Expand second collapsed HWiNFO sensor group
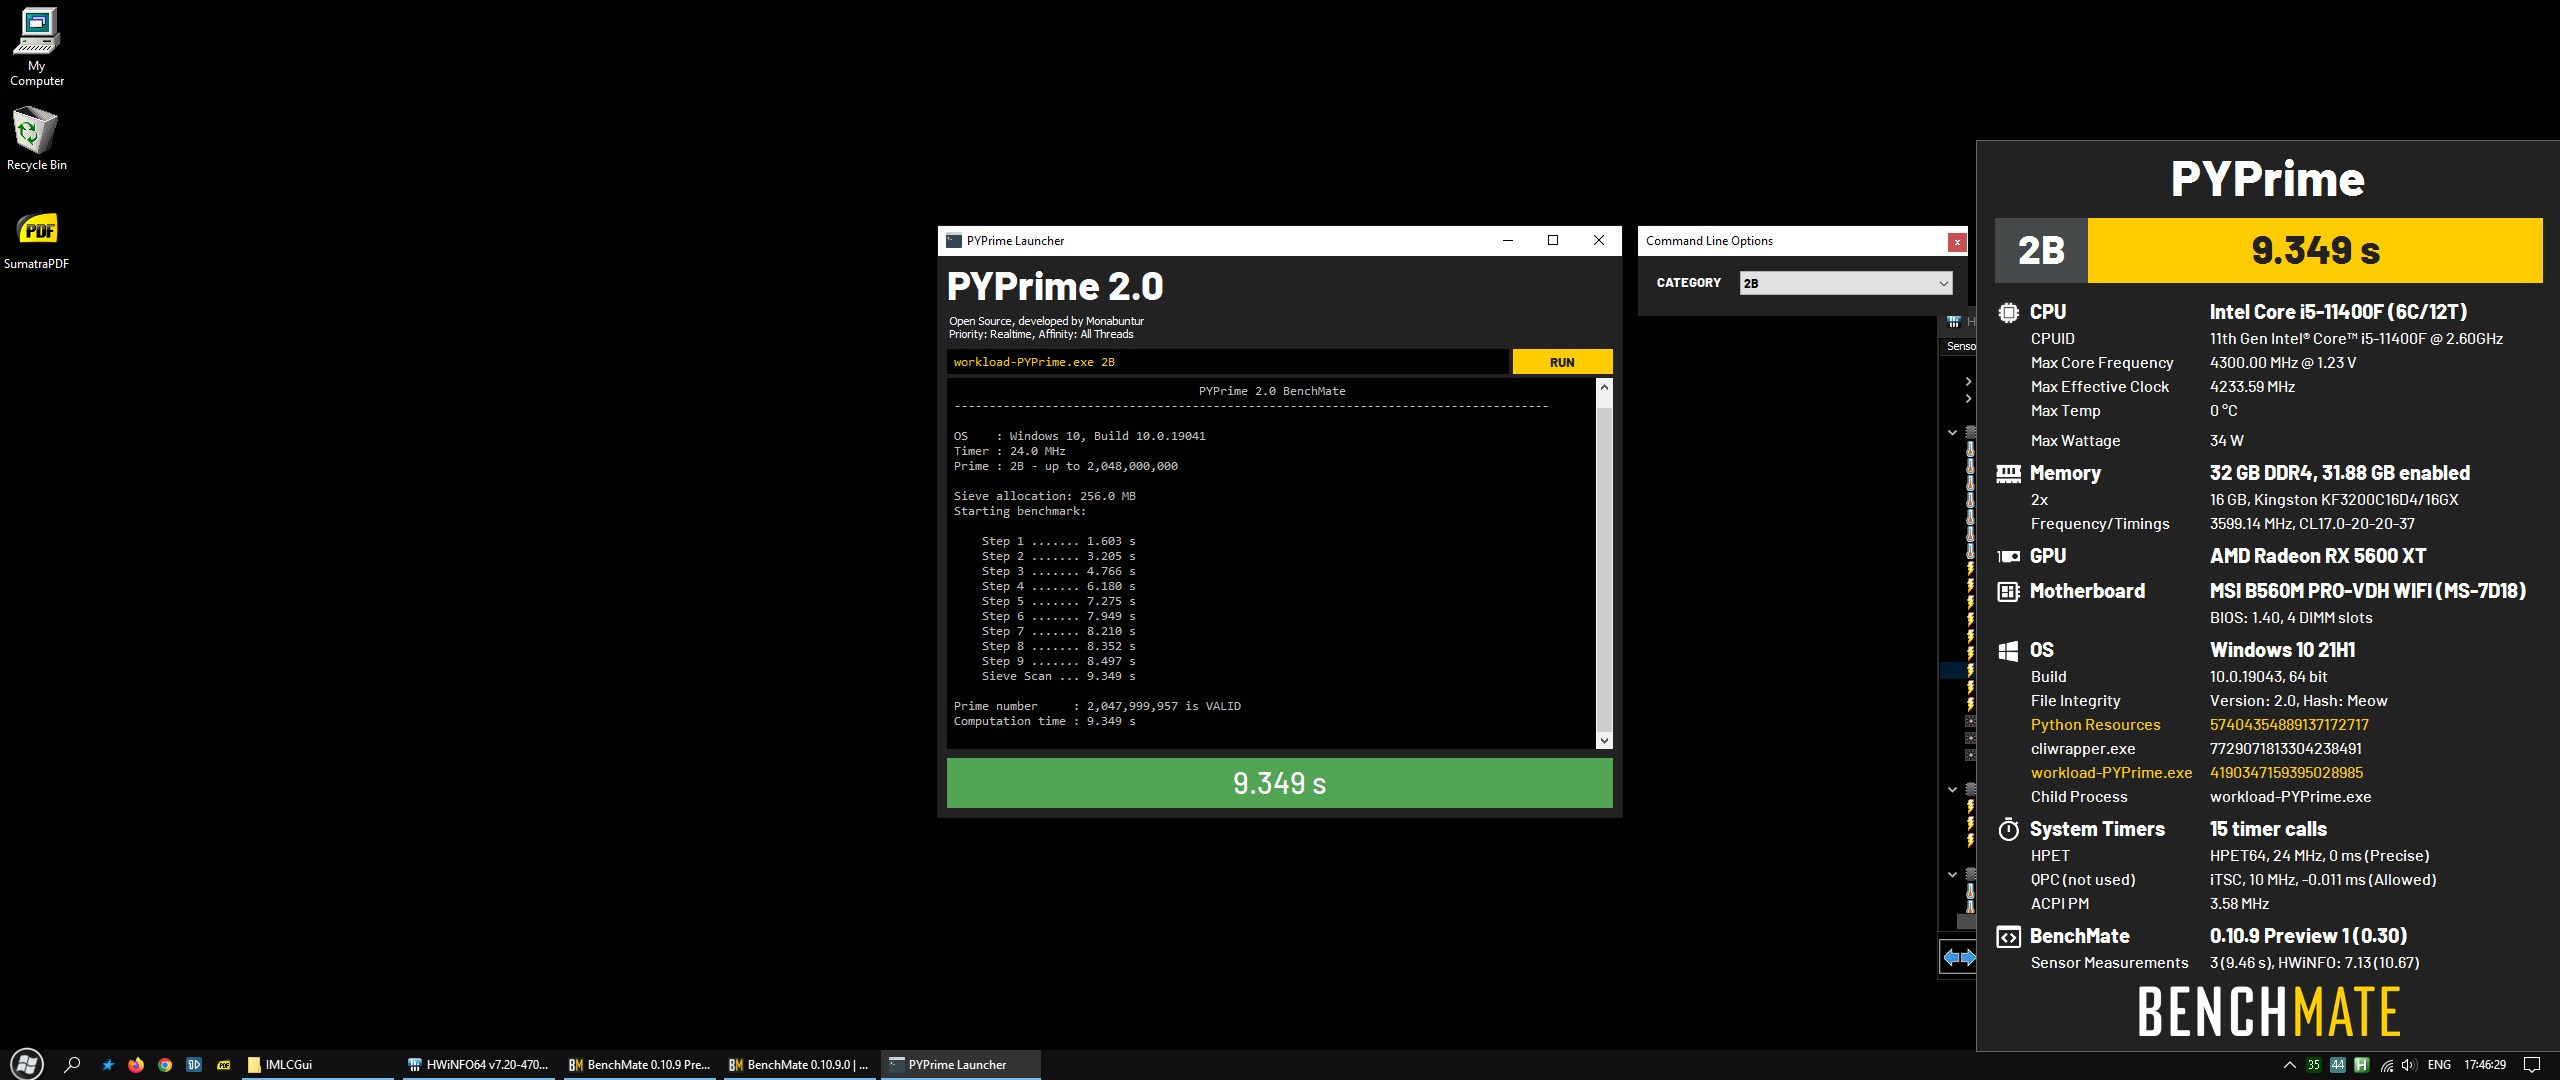The width and height of the screenshot is (2560, 1080). click(1967, 398)
